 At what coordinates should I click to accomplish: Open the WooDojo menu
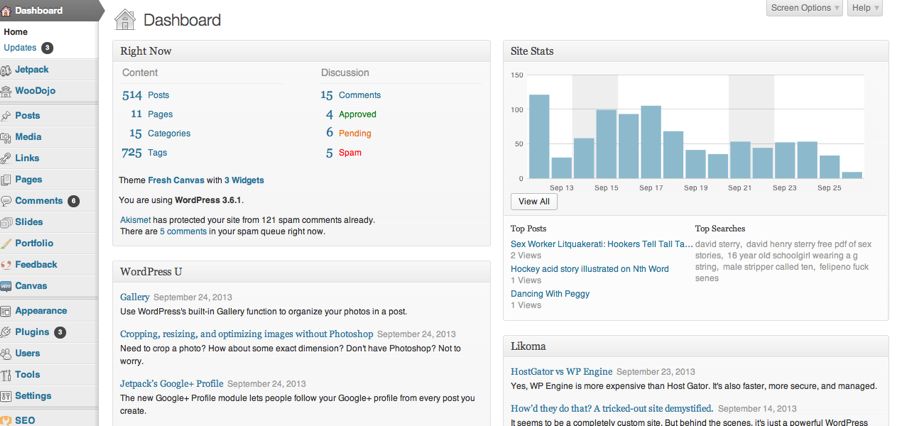[x=35, y=91]
